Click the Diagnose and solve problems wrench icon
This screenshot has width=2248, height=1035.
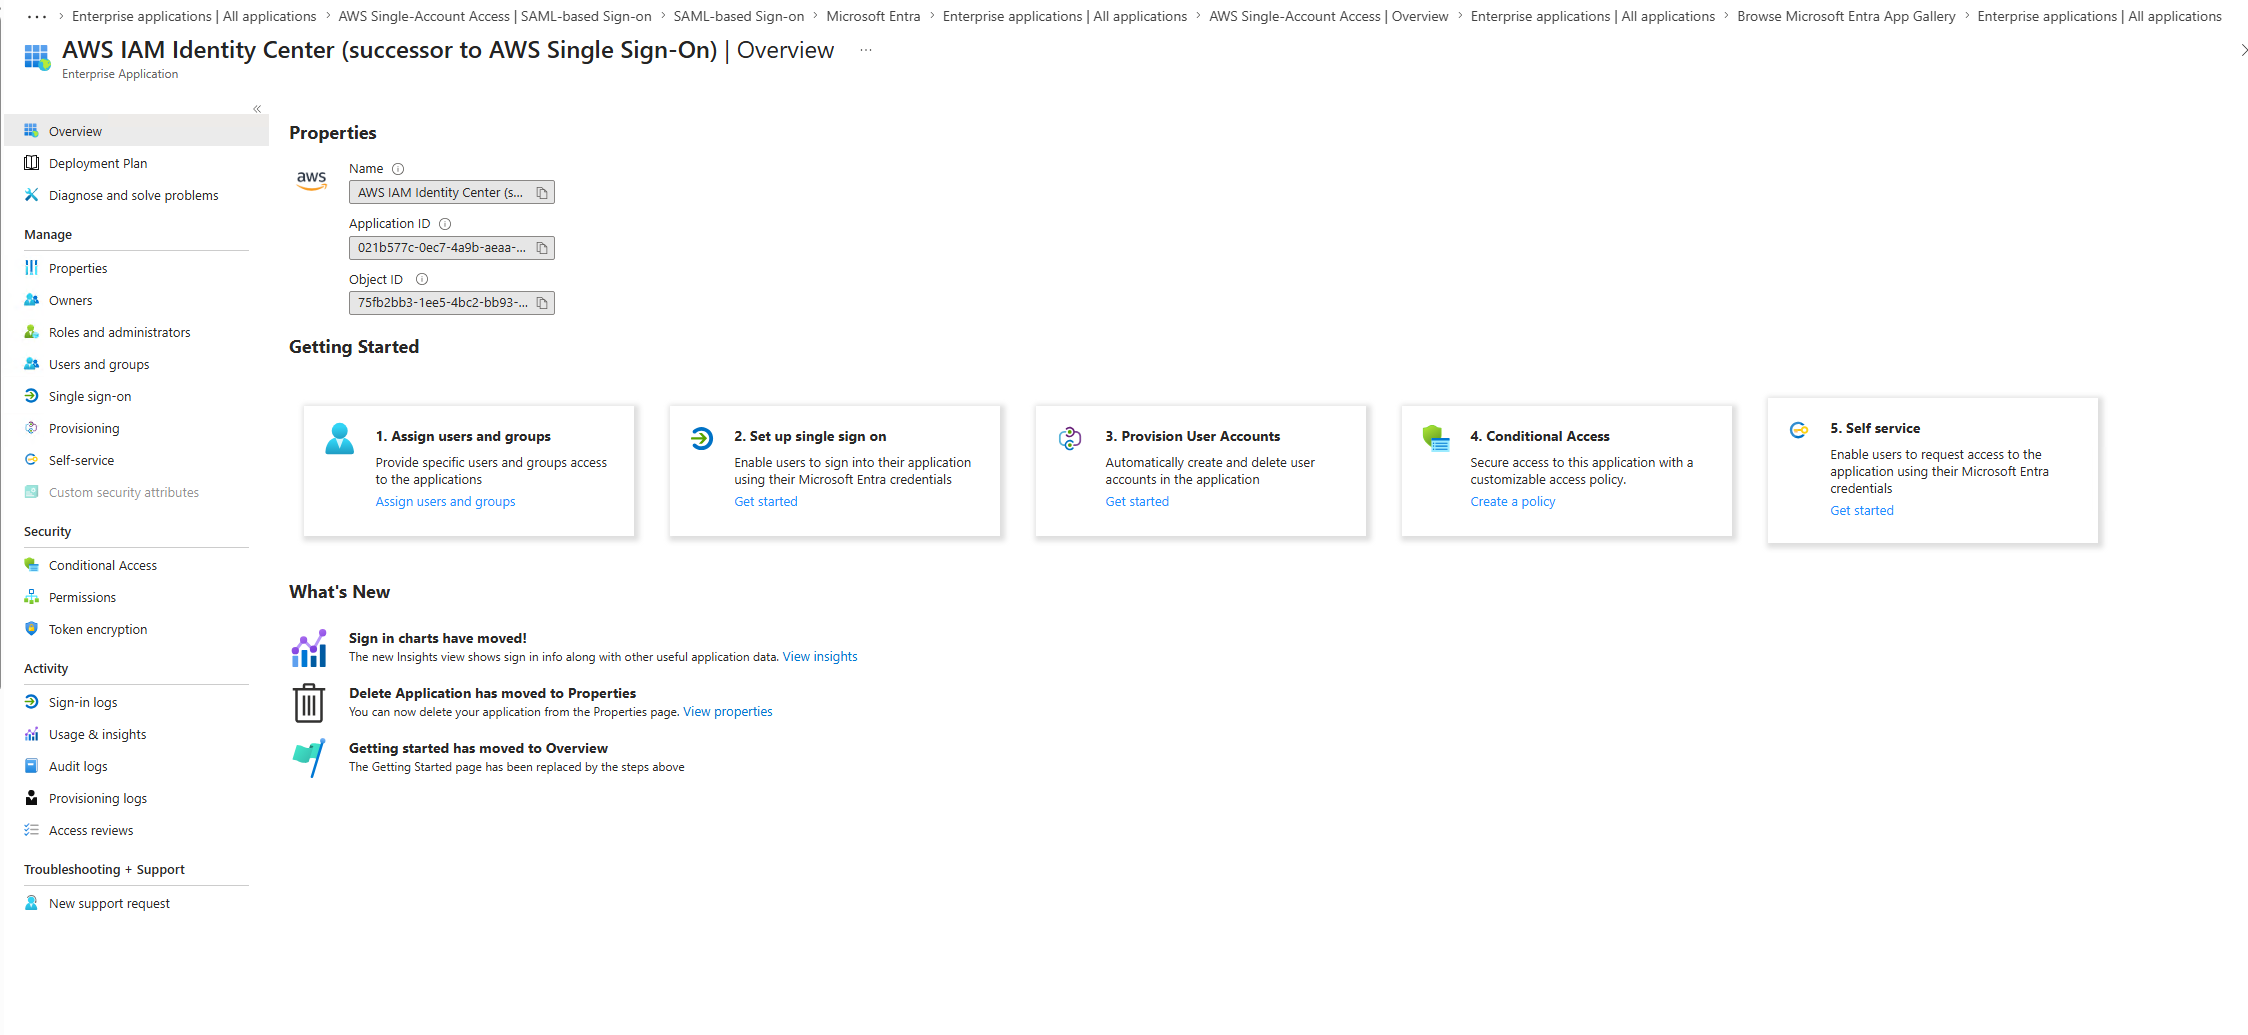click(31, 195)
